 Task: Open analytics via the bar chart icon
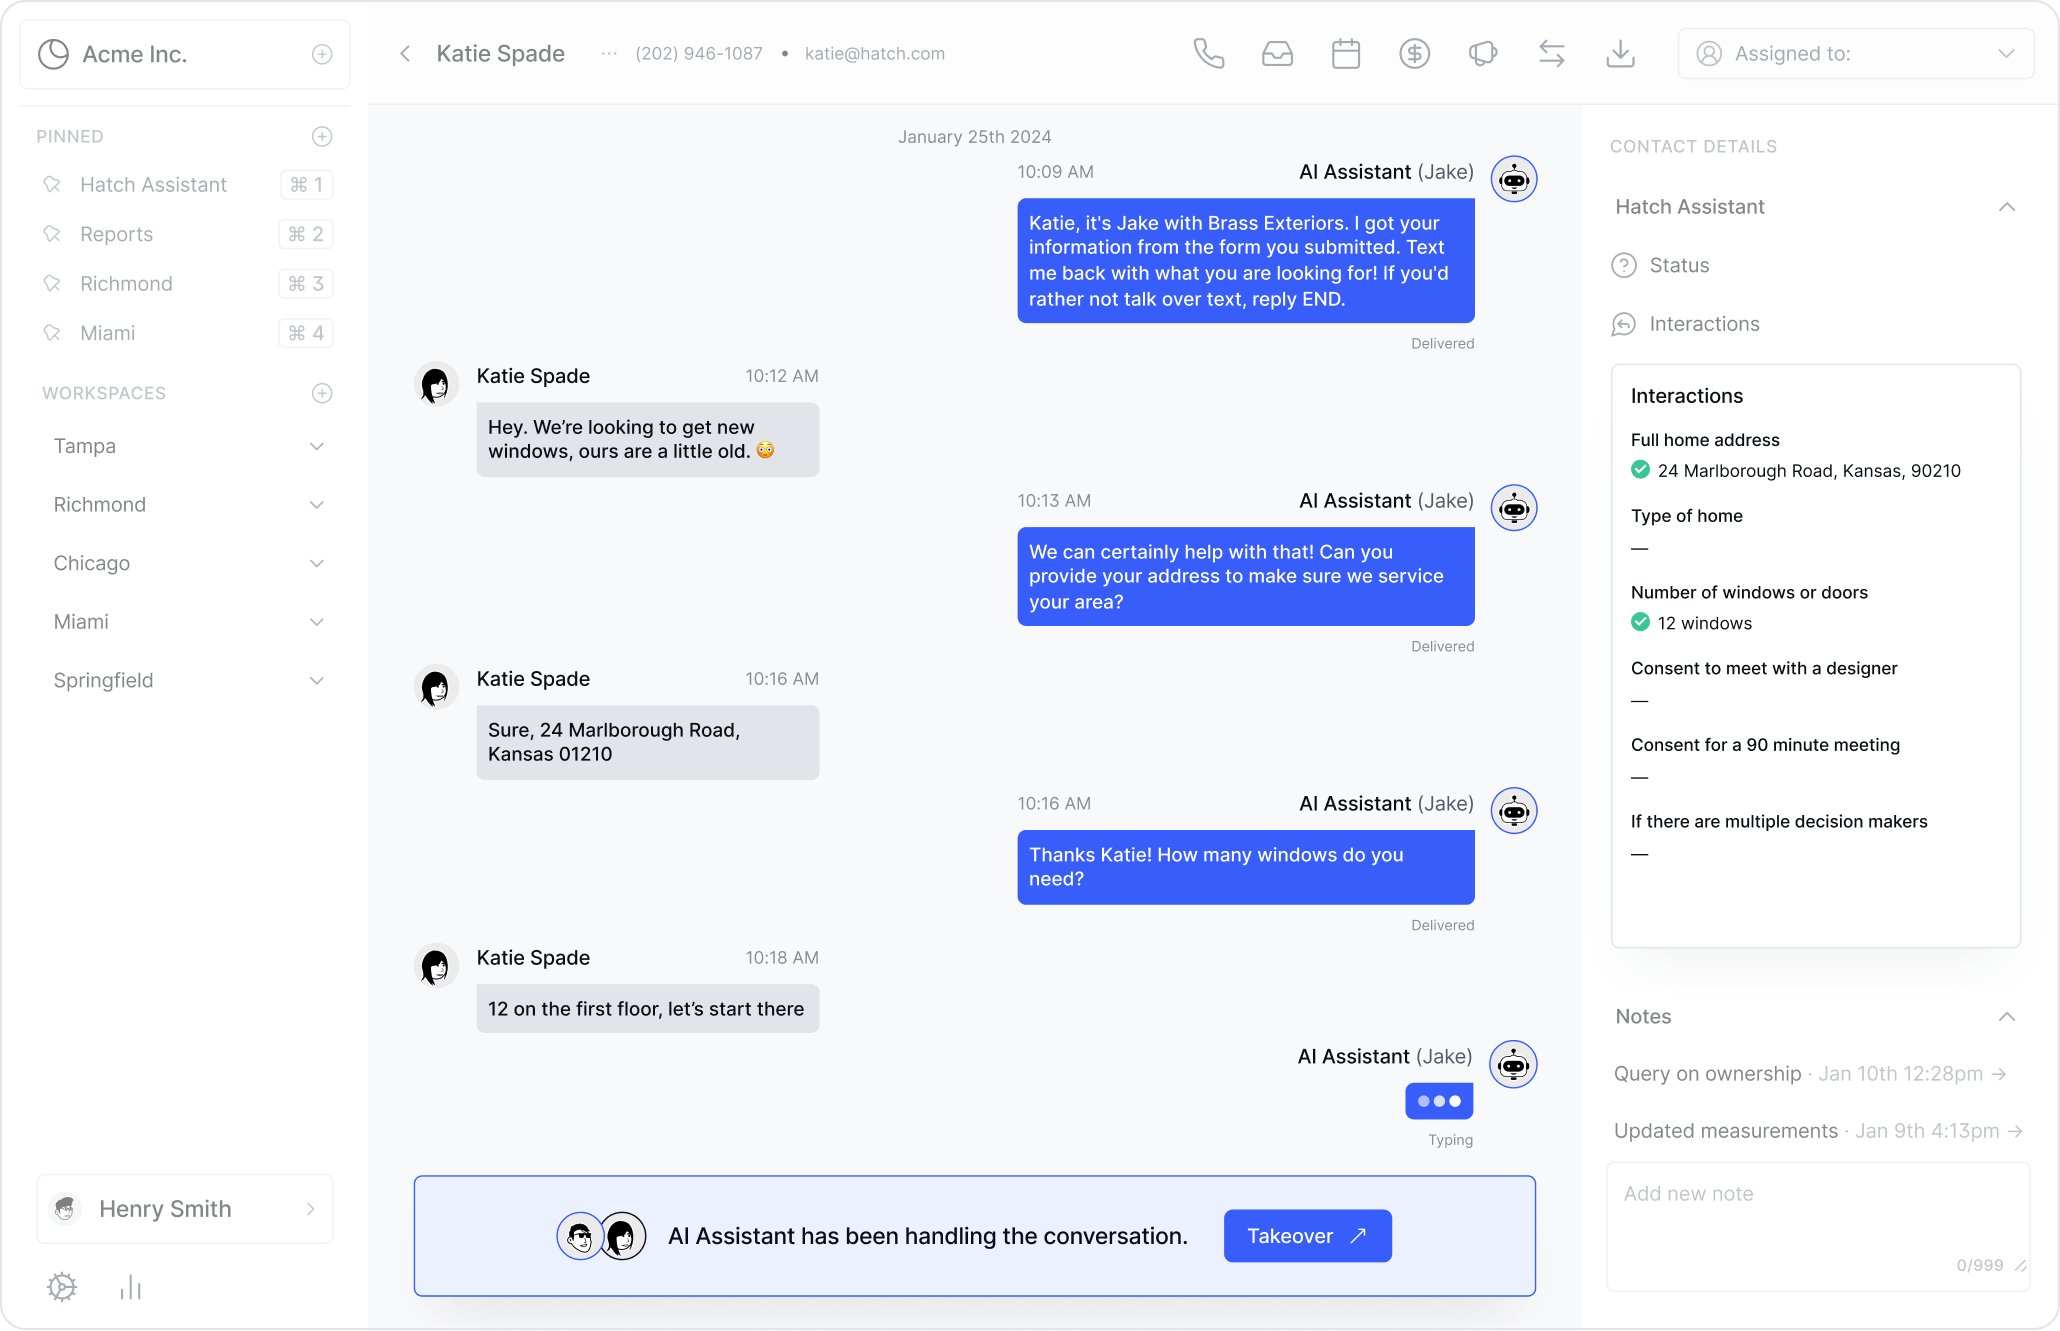tap(130, 1287)
